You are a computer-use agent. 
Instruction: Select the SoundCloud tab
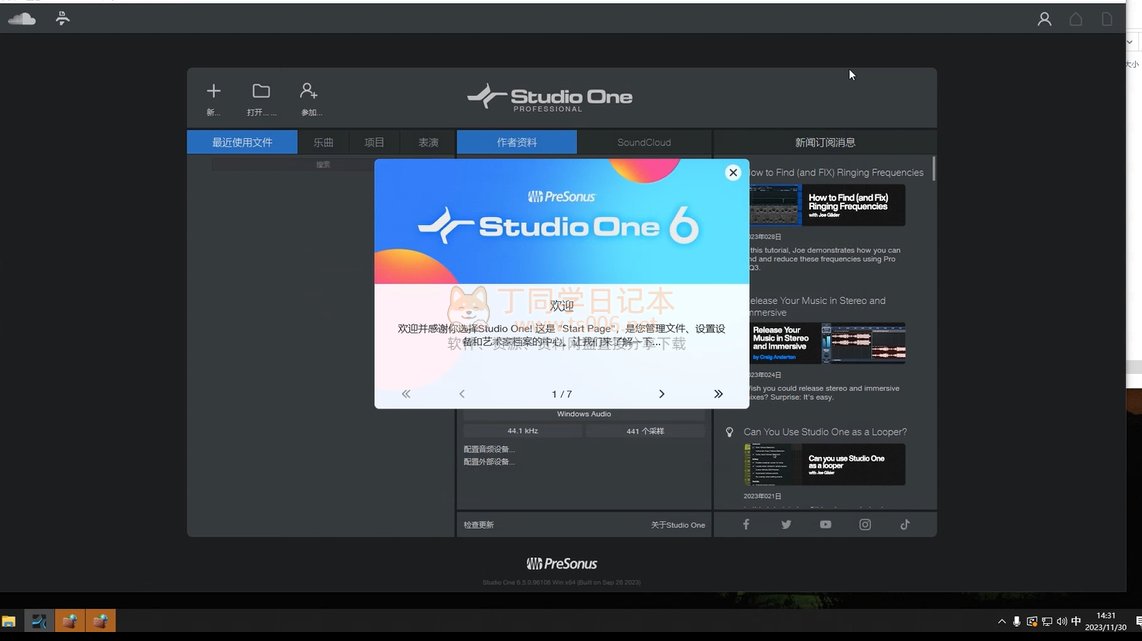[x=644, y=143]
